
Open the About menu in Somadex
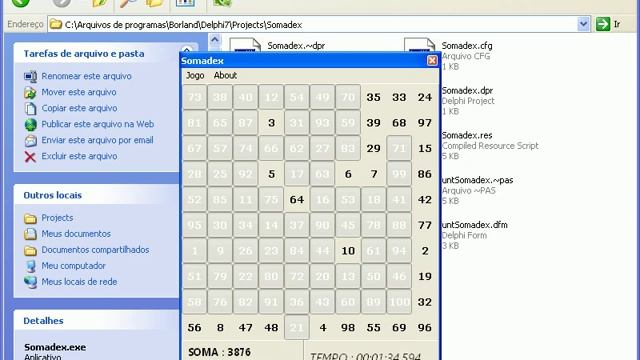point(225,76)
